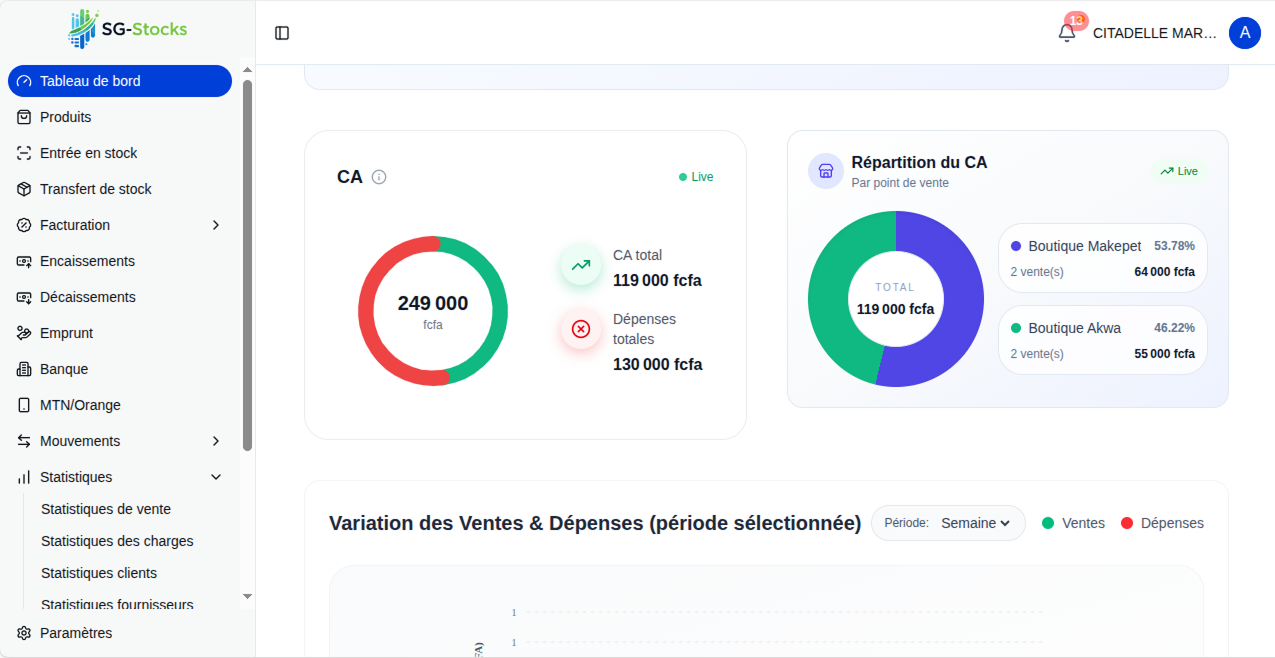Click the CA total trending-up icon

581,265
